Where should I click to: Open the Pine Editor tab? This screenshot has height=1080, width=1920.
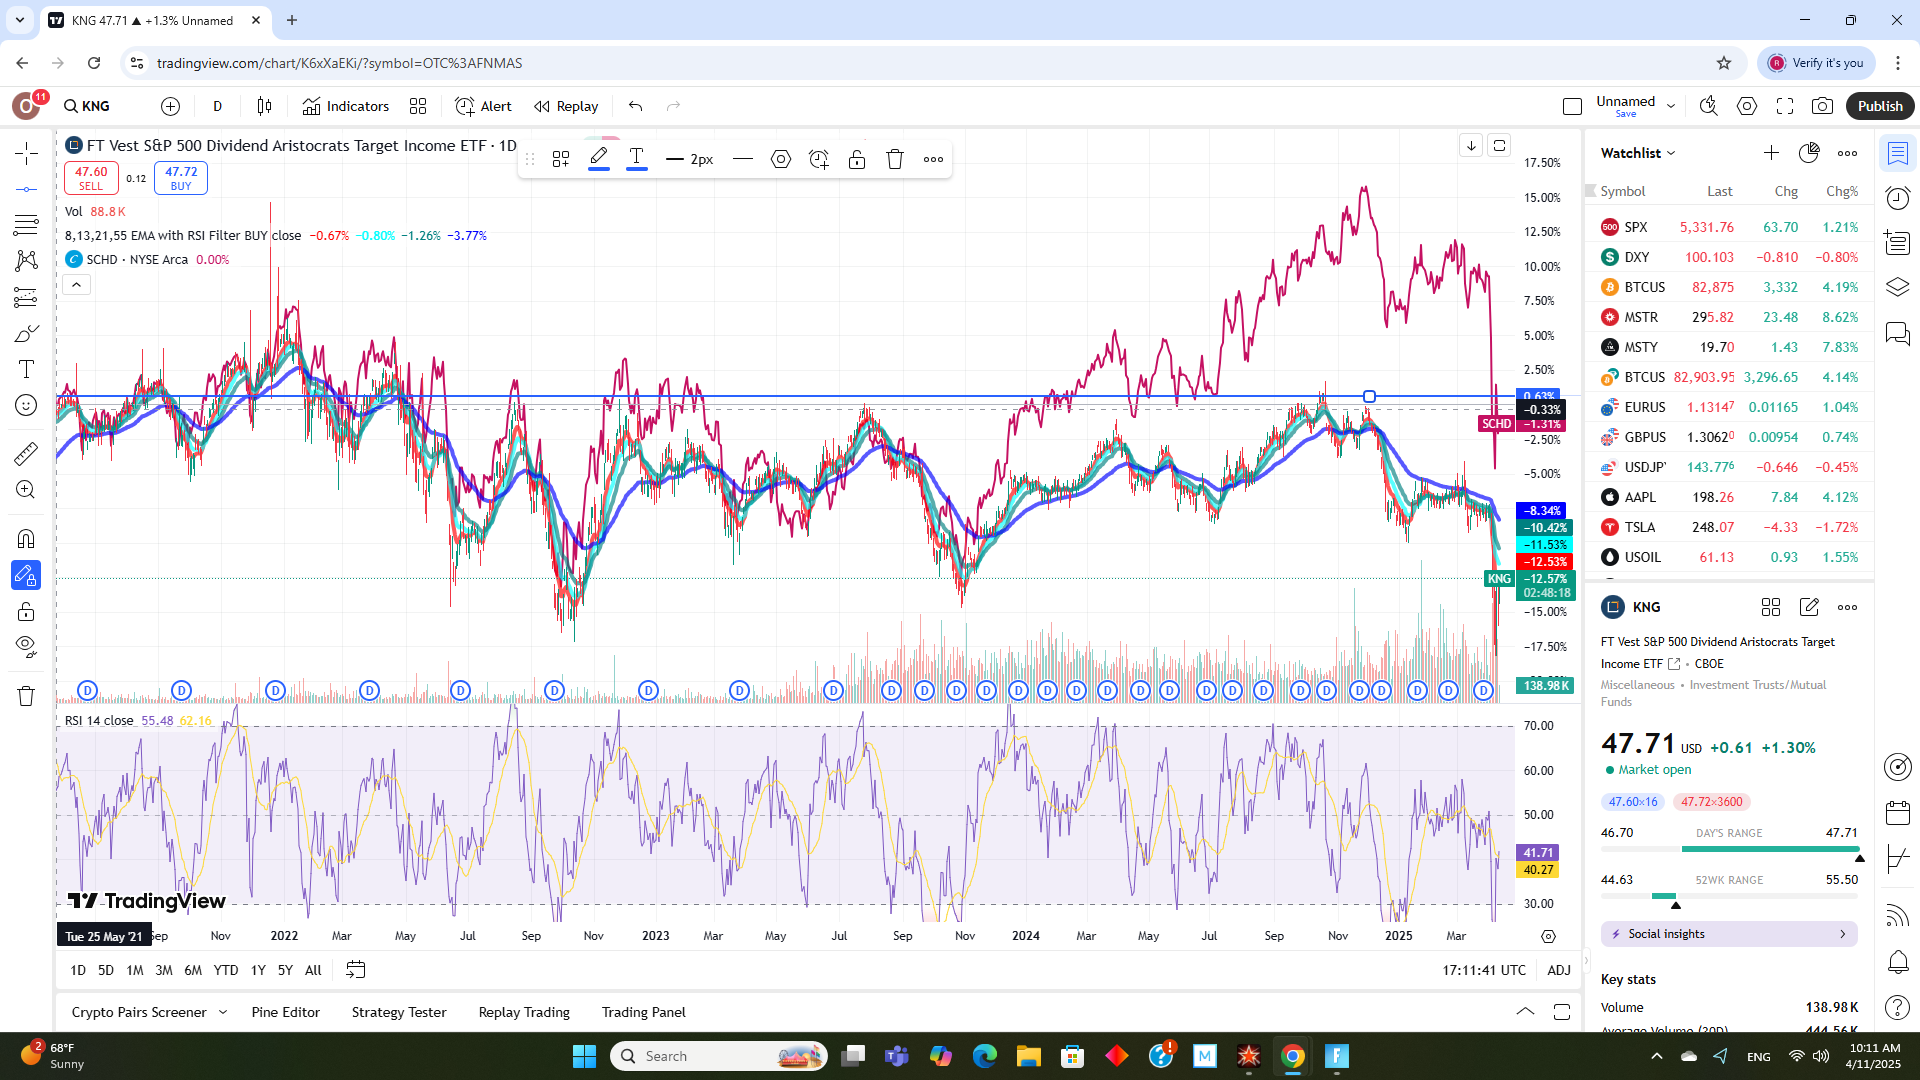[x=286, y=1012]
